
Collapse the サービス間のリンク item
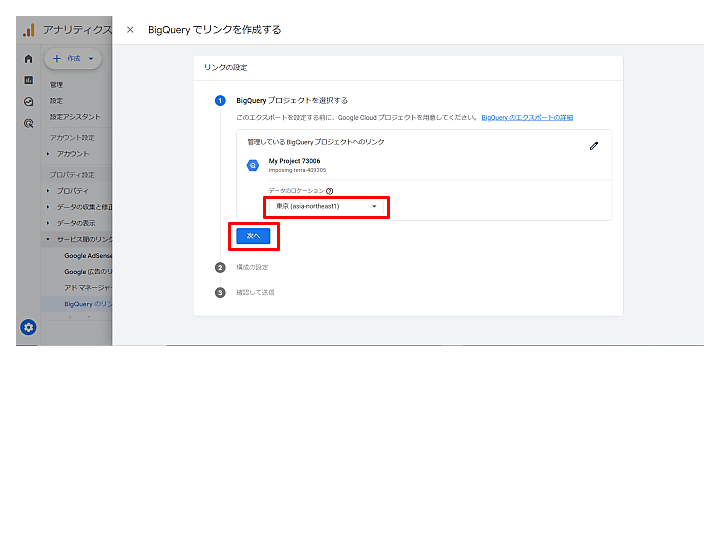pyautogui.click(x=79, y=239)
